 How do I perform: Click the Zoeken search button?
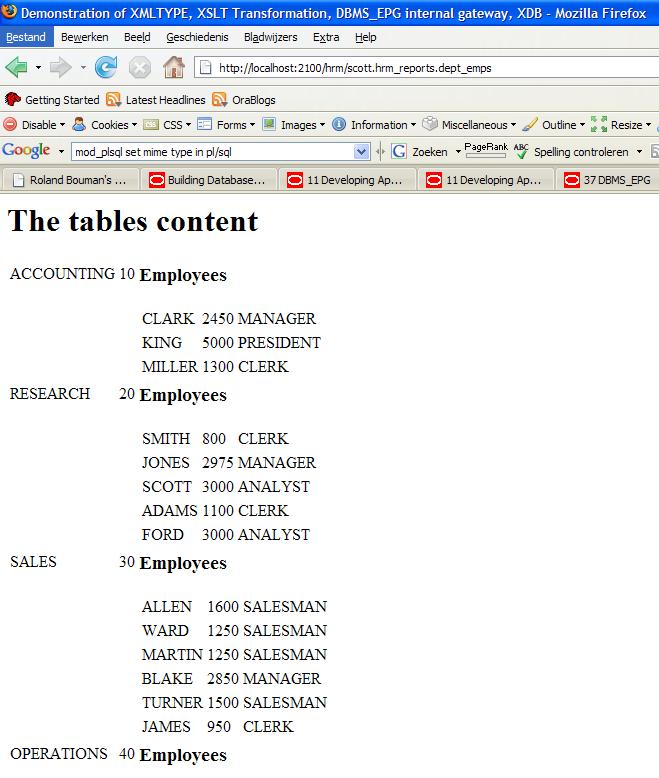pos(420,152)
